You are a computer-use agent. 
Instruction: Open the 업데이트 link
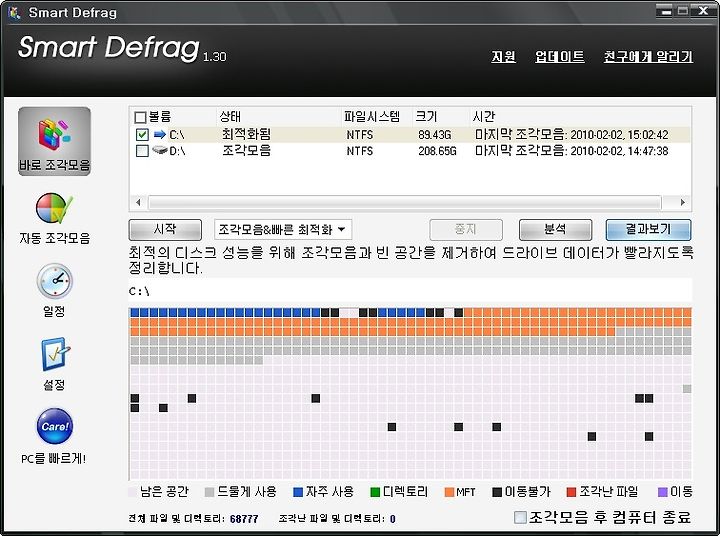tap(560, 56)
